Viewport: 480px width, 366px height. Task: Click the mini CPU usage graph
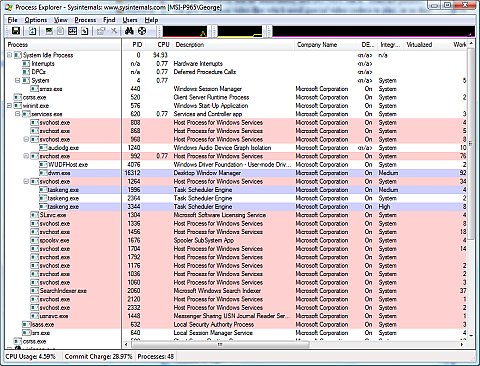point(185,31)
